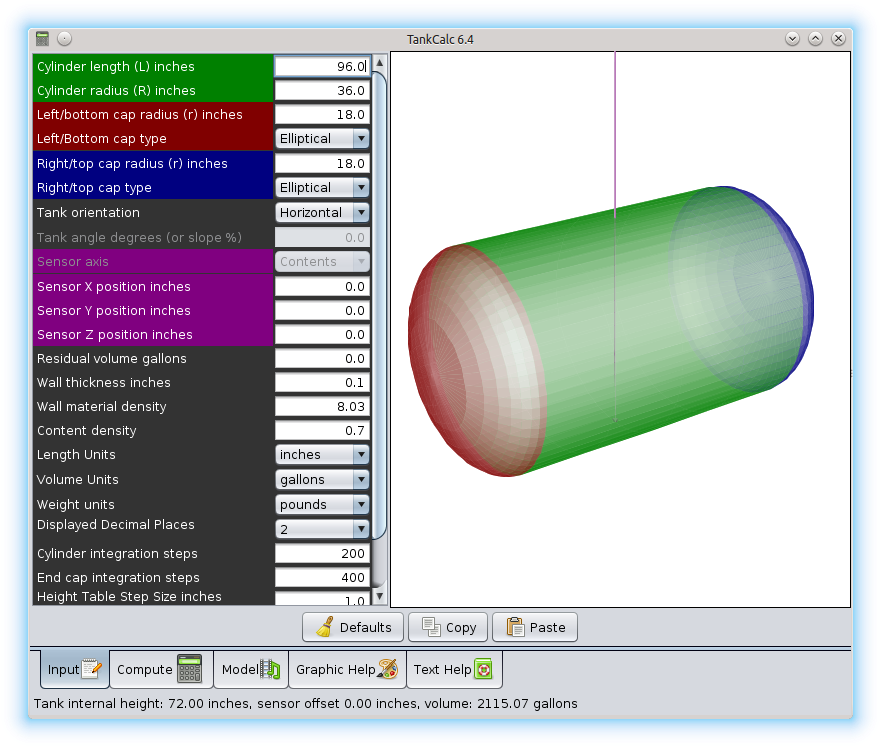Click the Copy documents icon
Viewport: 880px width, 746px height.
click(431, 627)
